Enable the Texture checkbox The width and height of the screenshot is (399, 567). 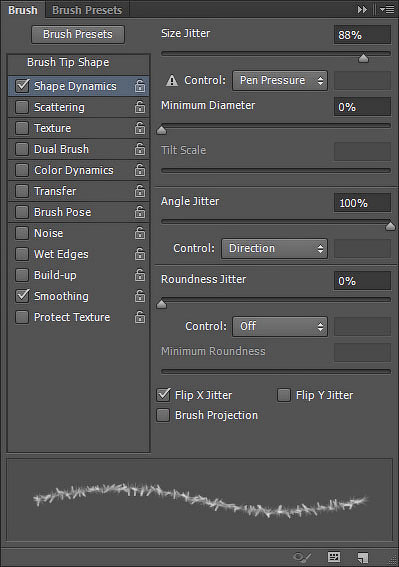[x=22, y=128]
